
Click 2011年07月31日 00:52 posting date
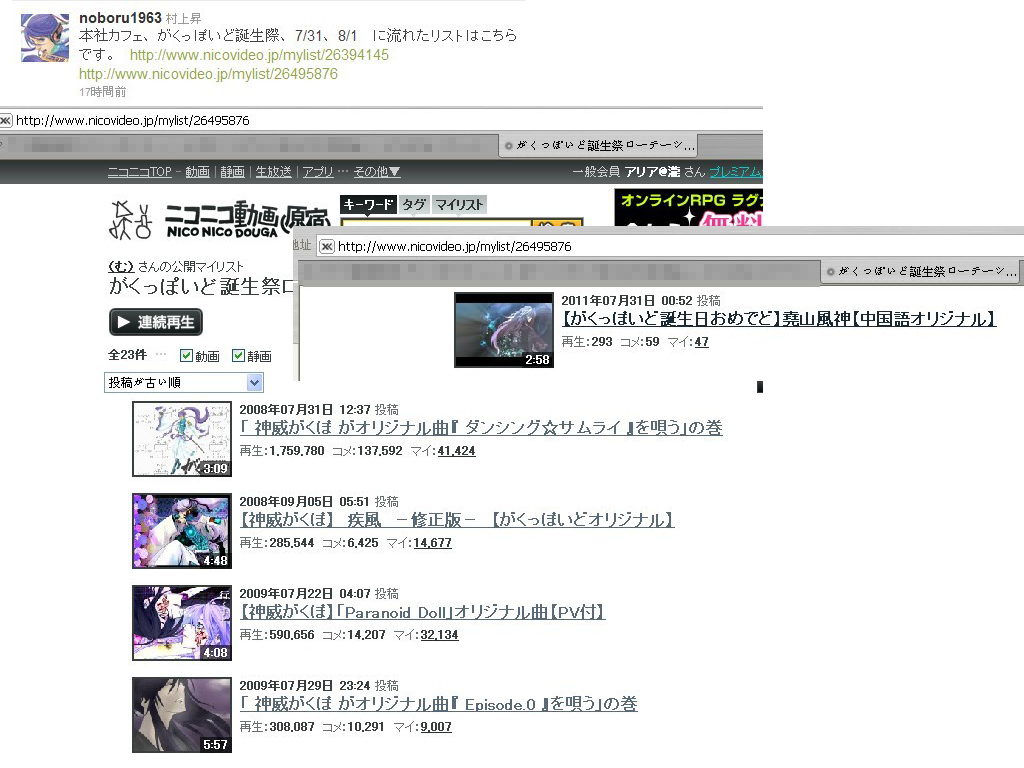point(627,300)
